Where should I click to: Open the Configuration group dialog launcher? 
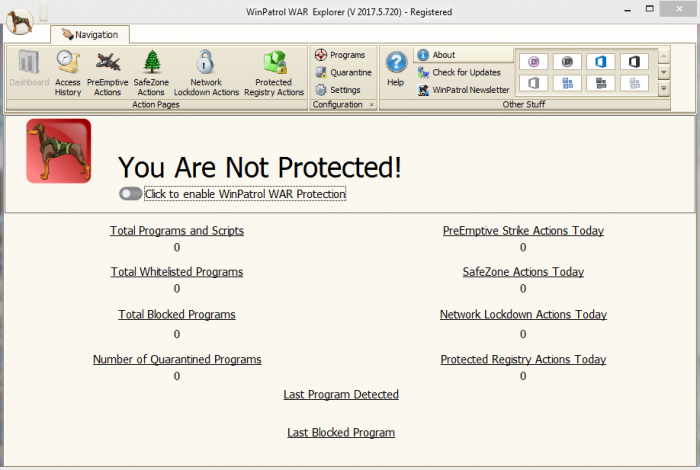coord(371,104)
